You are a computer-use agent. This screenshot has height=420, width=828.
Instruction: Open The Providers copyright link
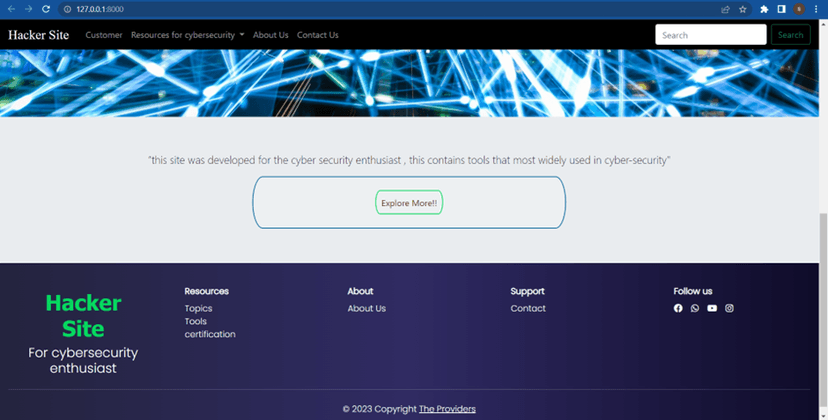tap(447, 409)
